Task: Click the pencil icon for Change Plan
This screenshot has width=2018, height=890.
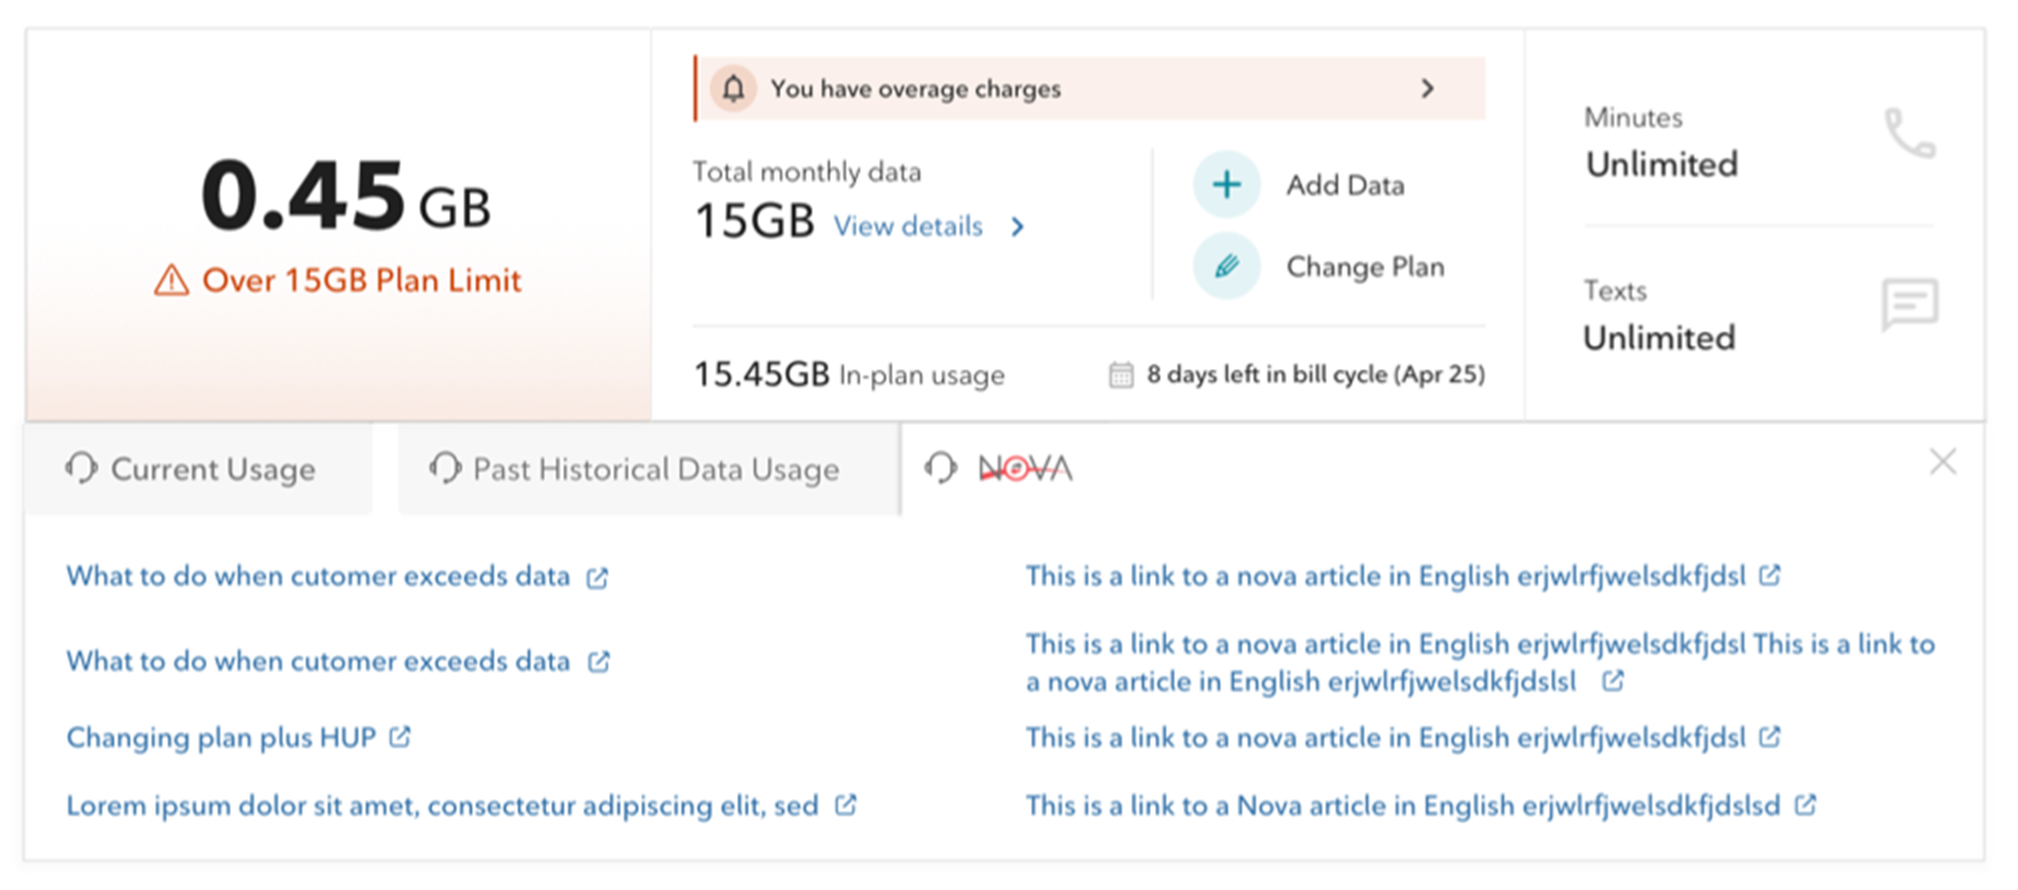Action: point(1226,267)
